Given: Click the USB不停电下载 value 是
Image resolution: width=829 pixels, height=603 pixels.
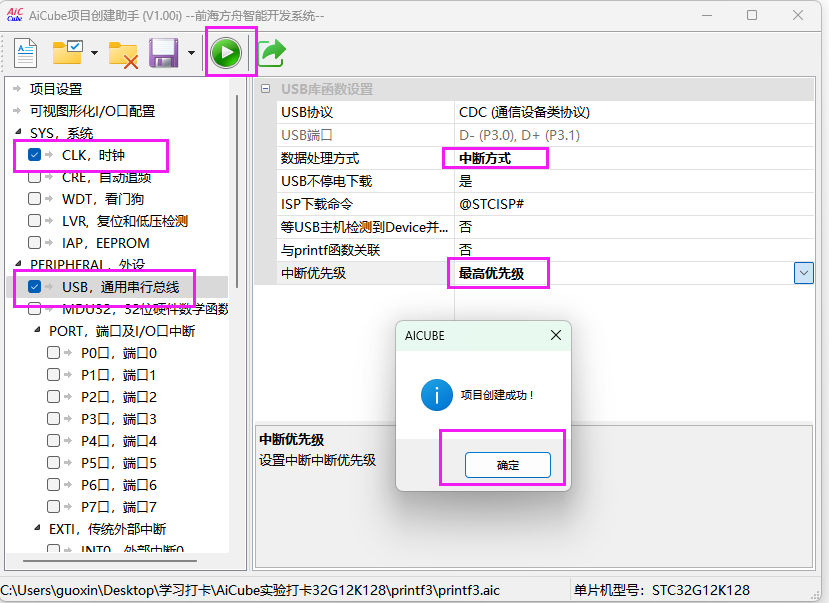Looking at the screenshot, I should click(465, 181).
